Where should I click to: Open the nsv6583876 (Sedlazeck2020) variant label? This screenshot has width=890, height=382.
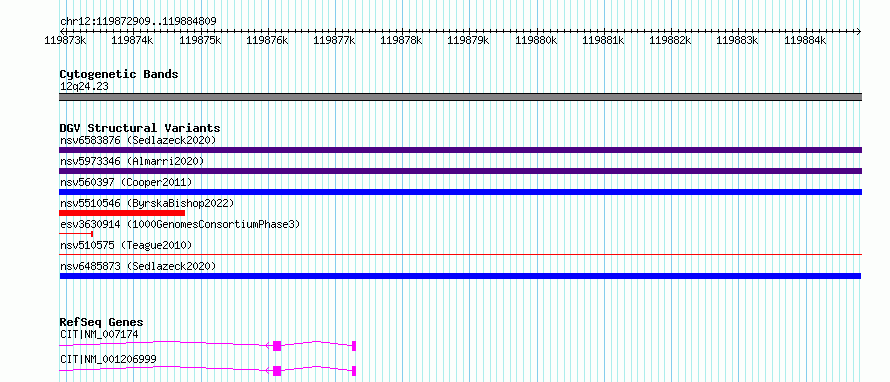[138, 140]
